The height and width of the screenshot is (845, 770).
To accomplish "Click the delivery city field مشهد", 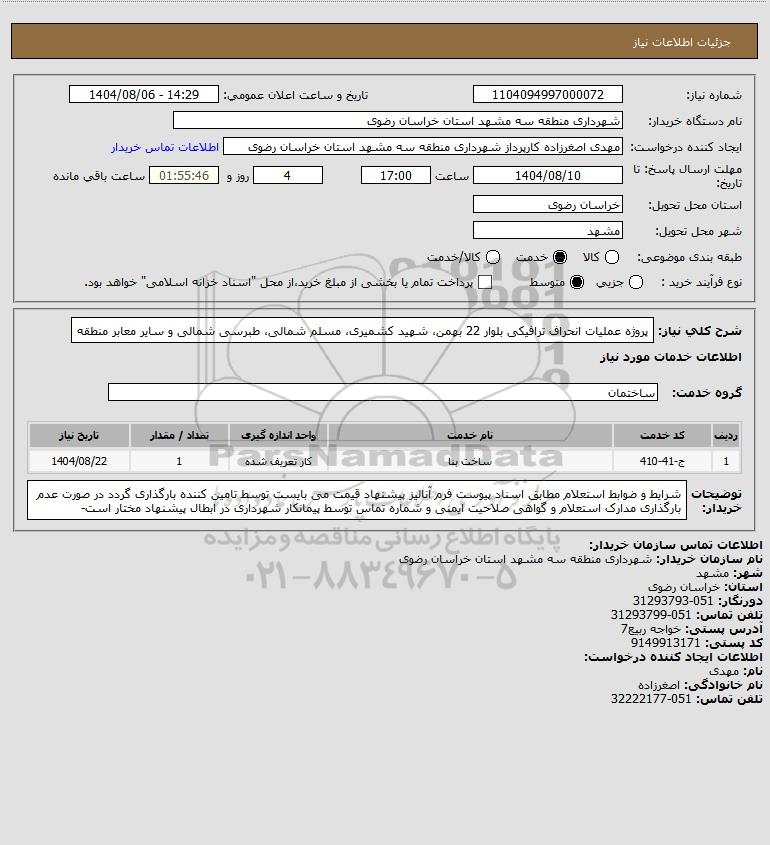I will tap(547, 230).
